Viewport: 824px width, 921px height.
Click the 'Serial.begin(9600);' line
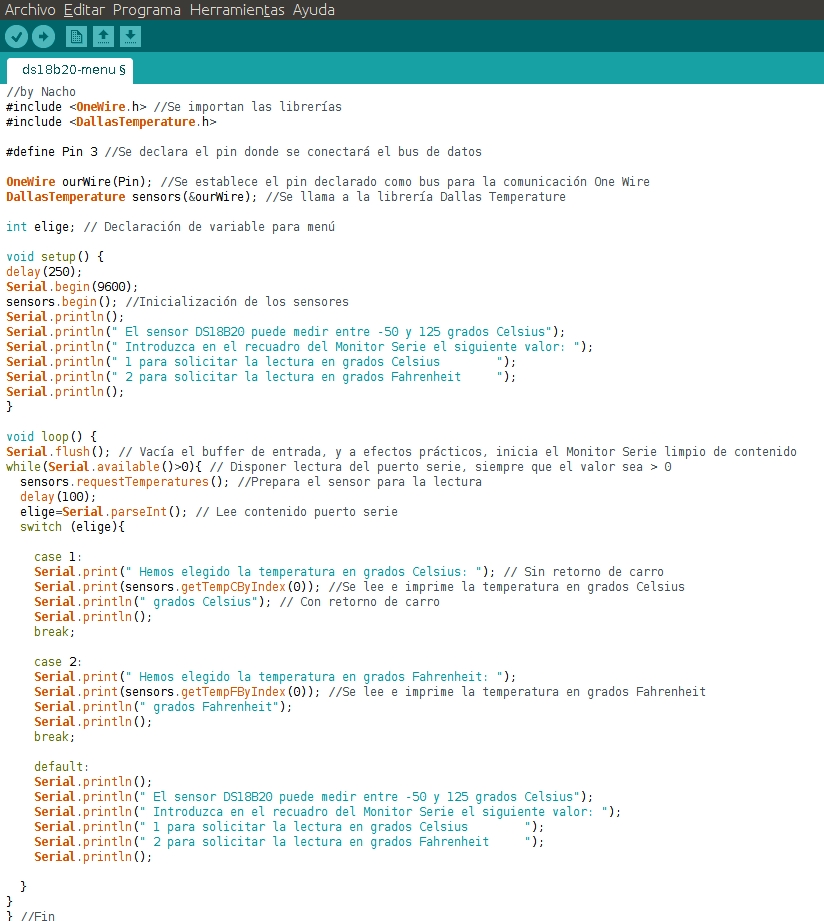coord(72,287)
